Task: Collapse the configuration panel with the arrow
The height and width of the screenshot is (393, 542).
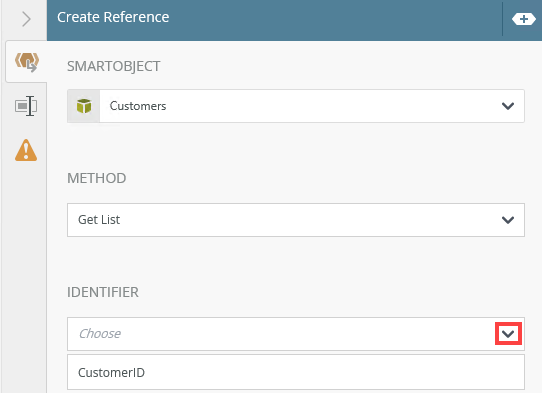Action: point(26,19)
